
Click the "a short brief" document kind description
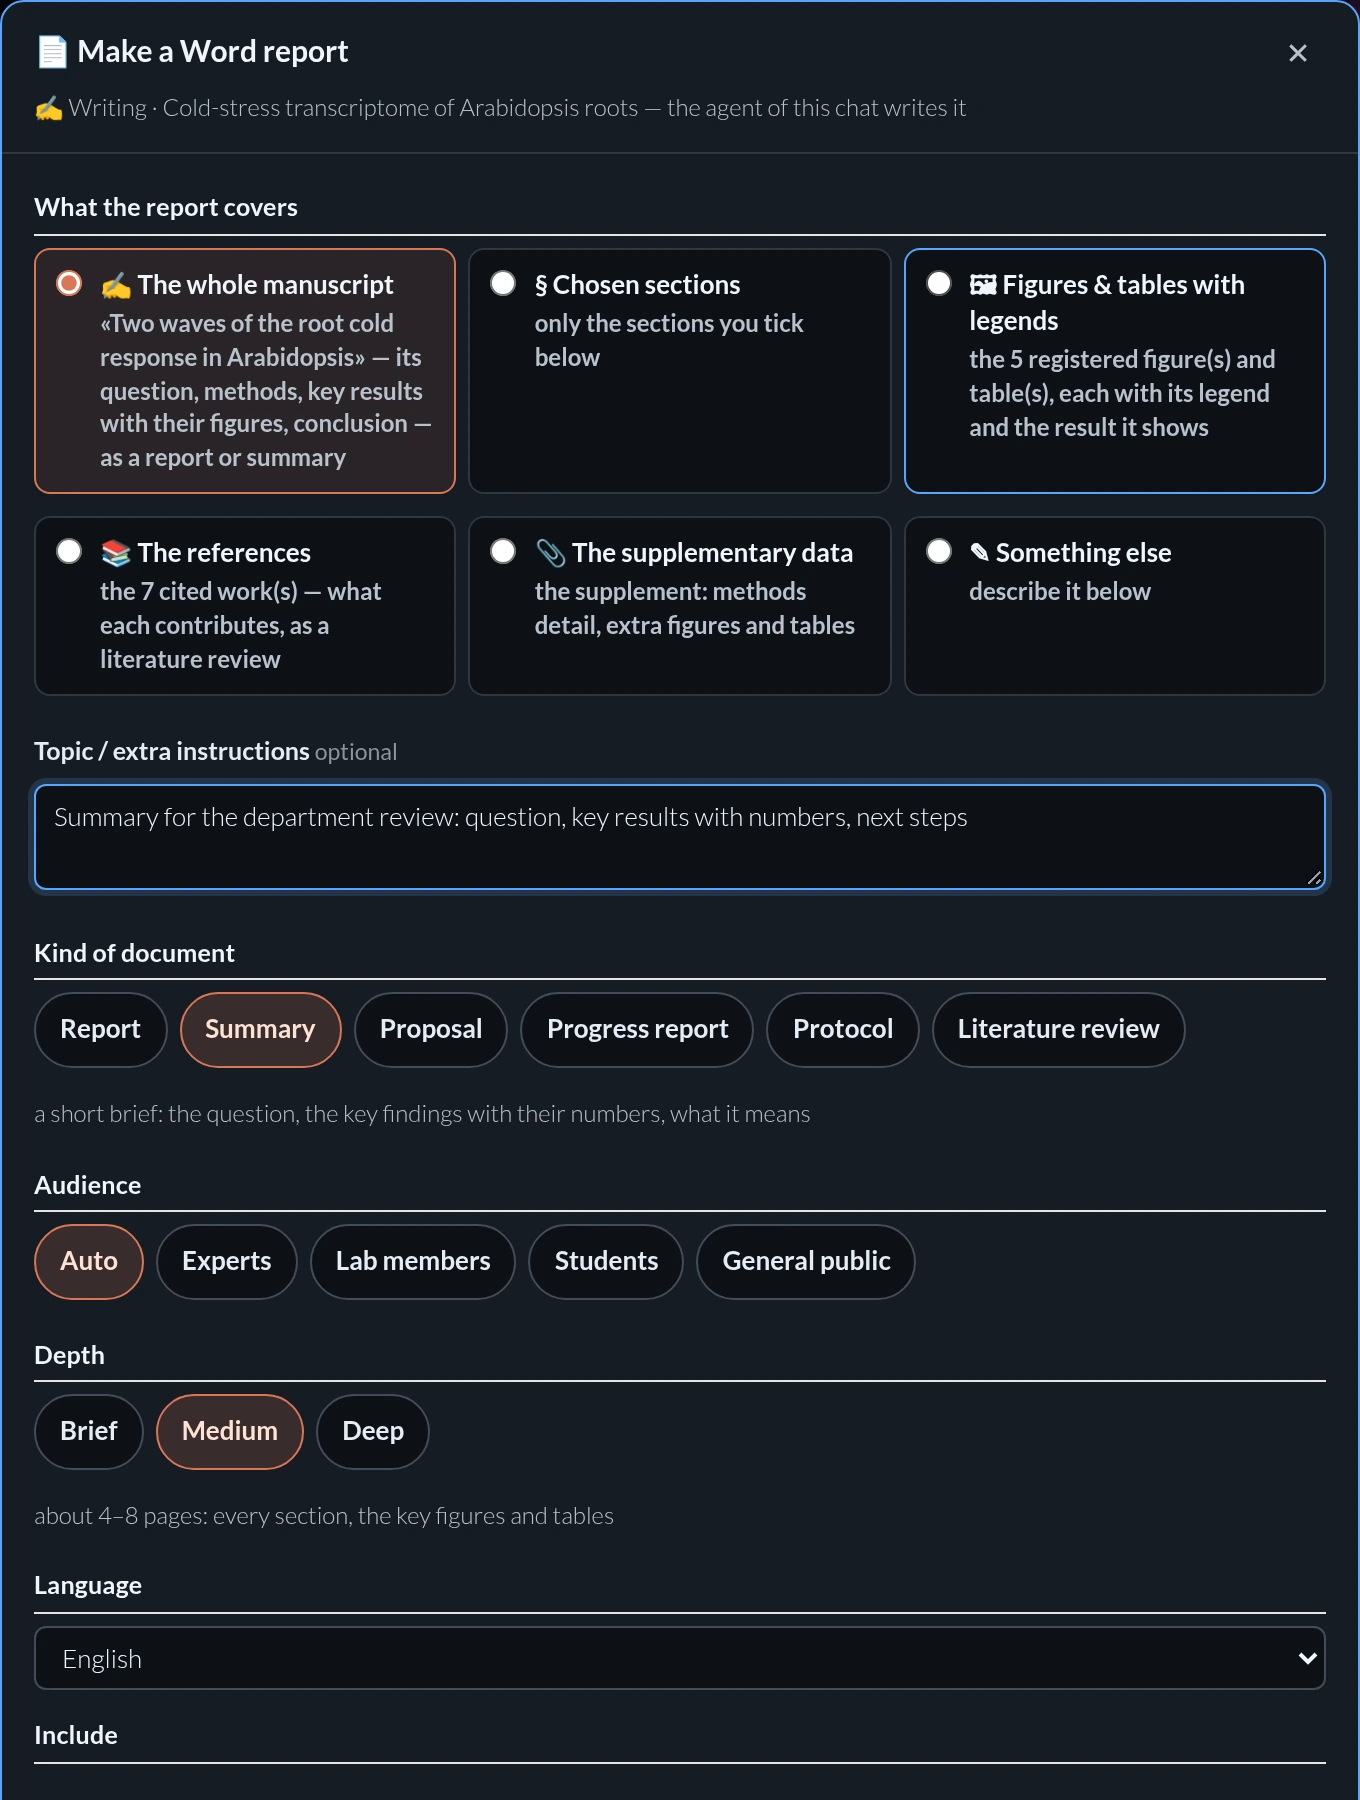pos(422,1114)
